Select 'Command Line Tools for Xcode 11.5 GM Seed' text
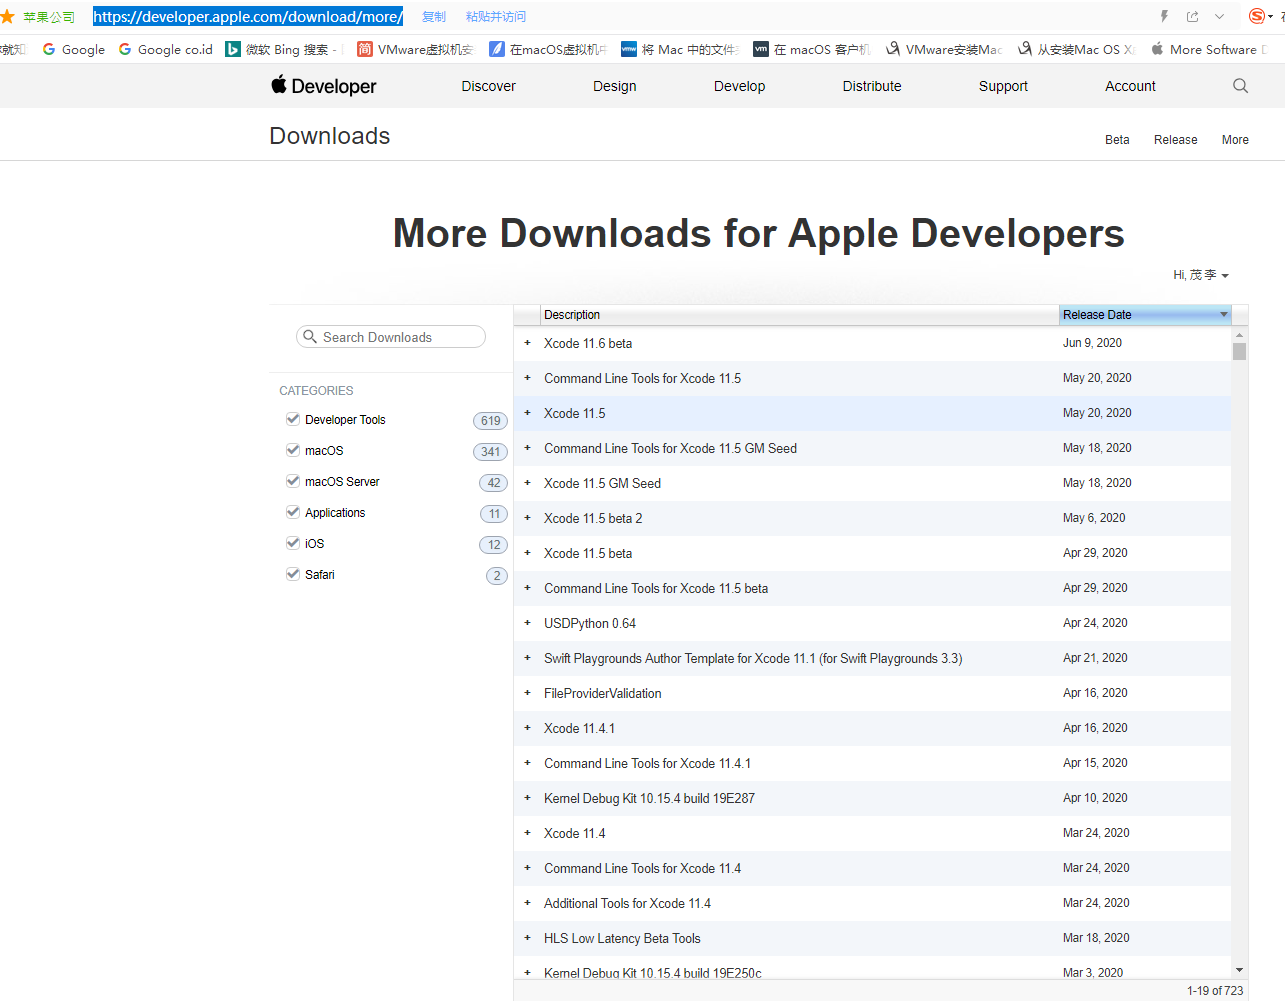This screenshot has width=1285, height=1001. click(671, 448)
